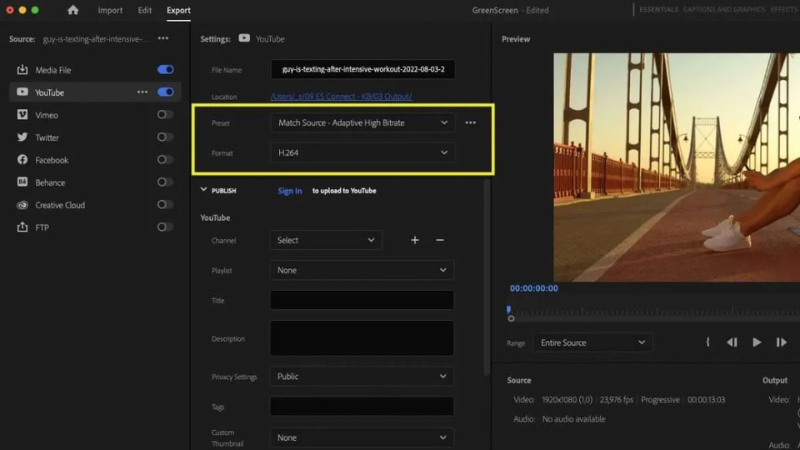The image size is (800, 450).
Task: Open the H.264 Format dropdown
Action: [362, 152]
